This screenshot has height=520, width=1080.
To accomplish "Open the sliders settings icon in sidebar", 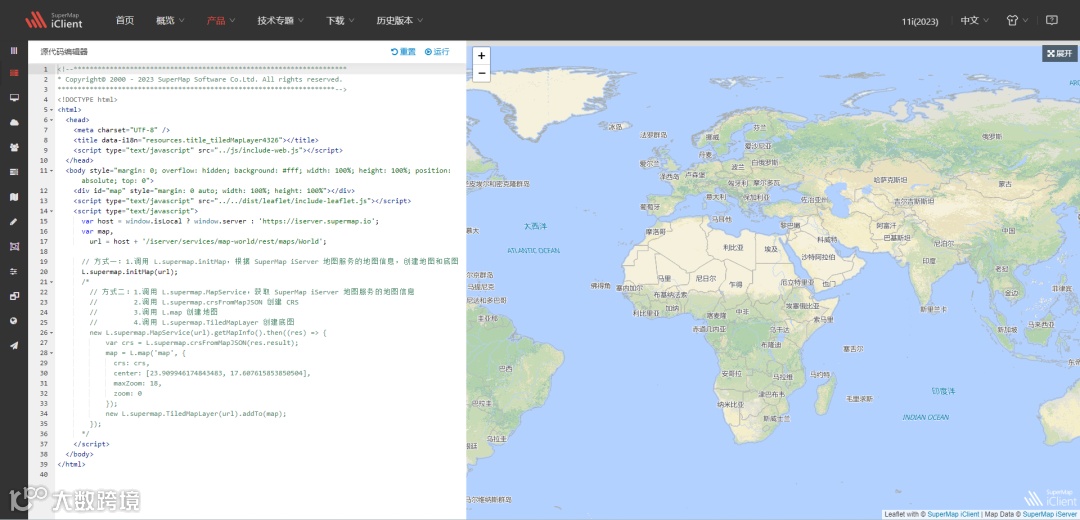I will point(14,271).
